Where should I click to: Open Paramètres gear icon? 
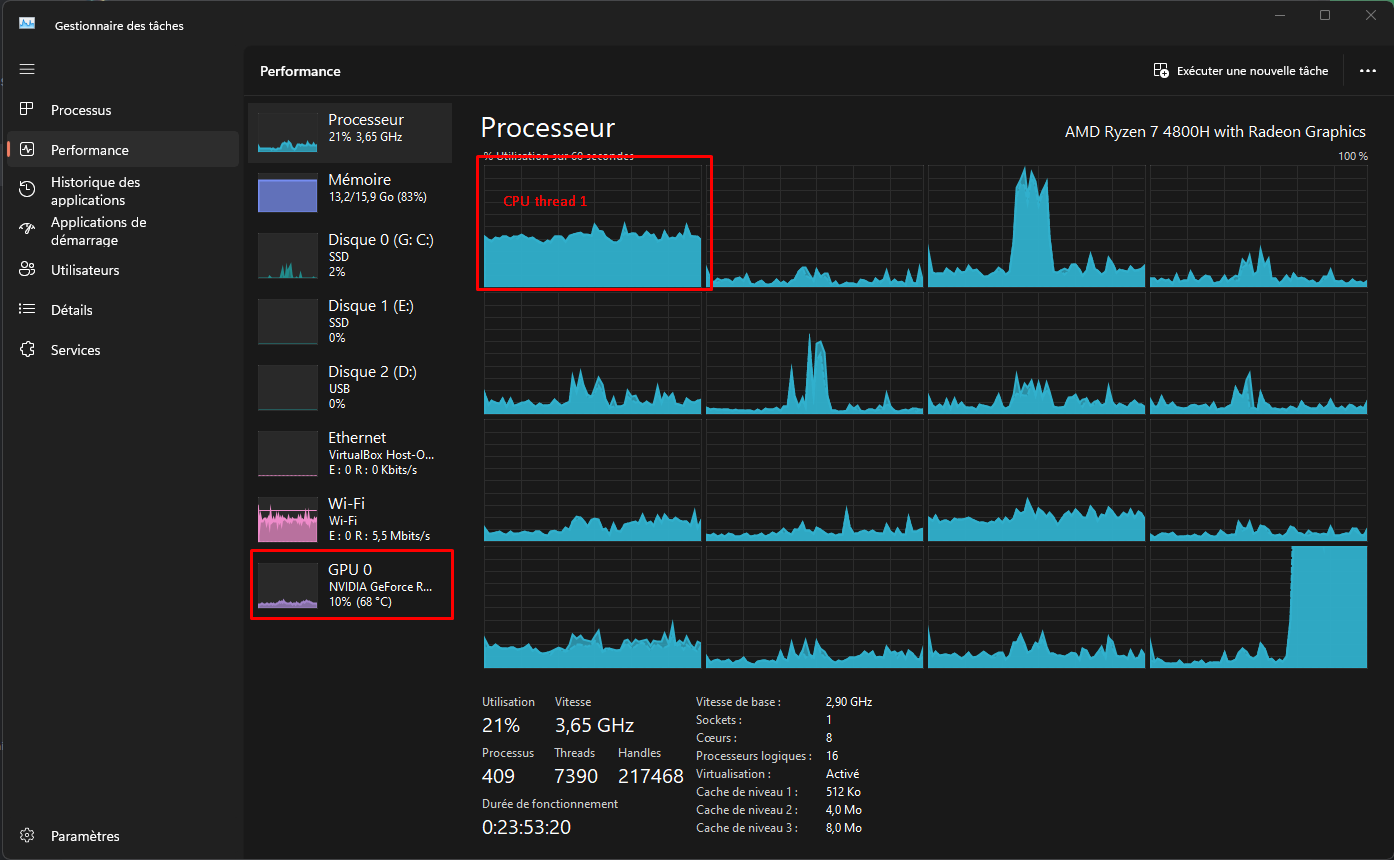click(28, 836)
